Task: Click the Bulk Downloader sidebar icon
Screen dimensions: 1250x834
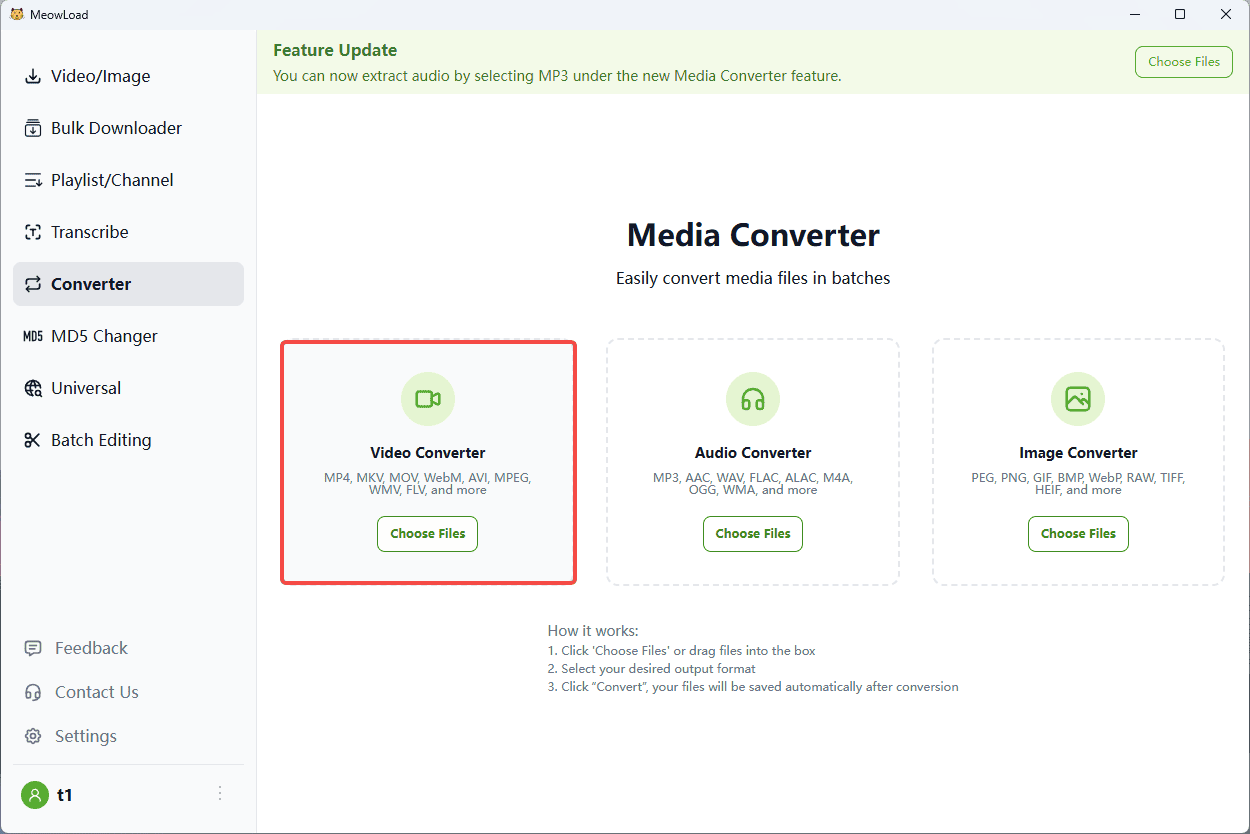Action: 33,129
